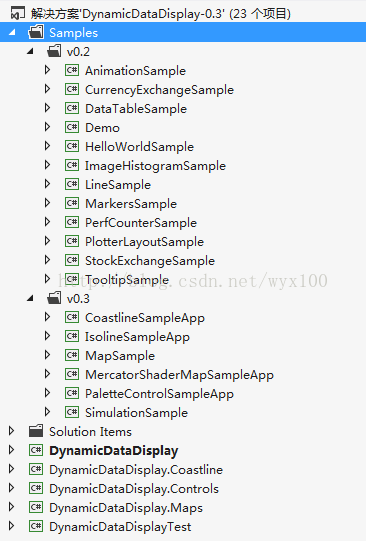Viewport: 366px width, 541px height.
Task: Click the C# icon beside PaletteControlSampleApp
Action: tap(72, 393)
